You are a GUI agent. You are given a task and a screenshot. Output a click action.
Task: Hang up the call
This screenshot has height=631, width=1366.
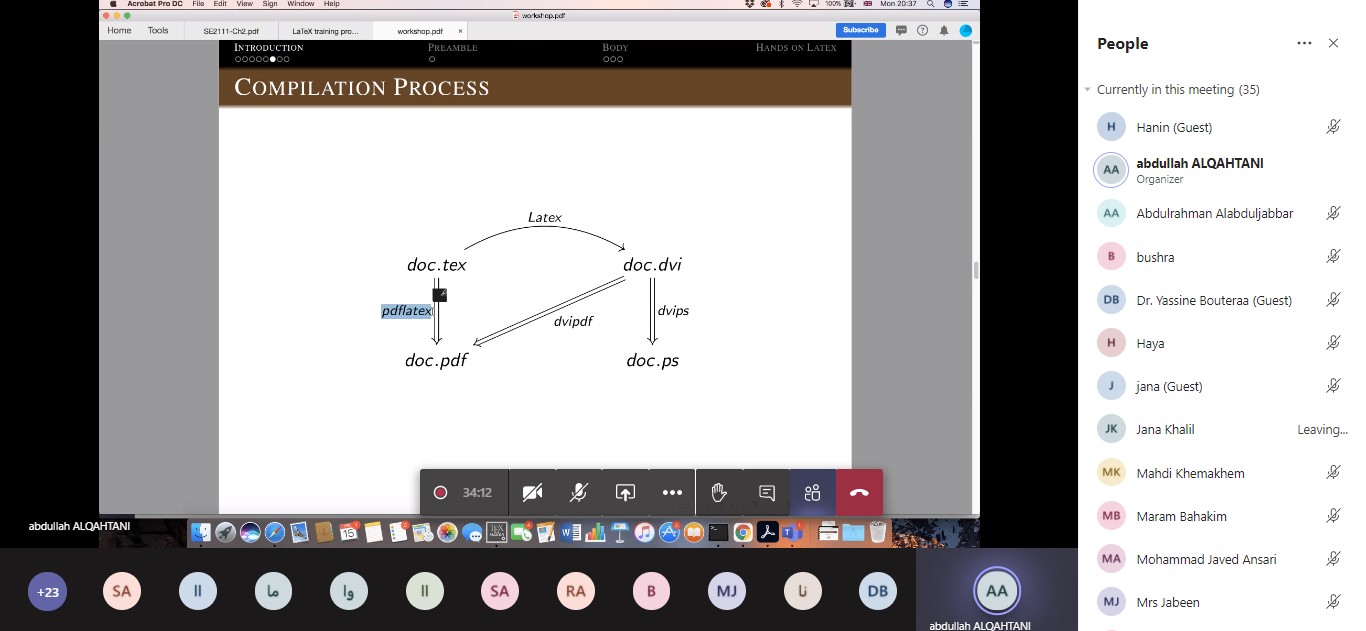(x=859, y=492)
